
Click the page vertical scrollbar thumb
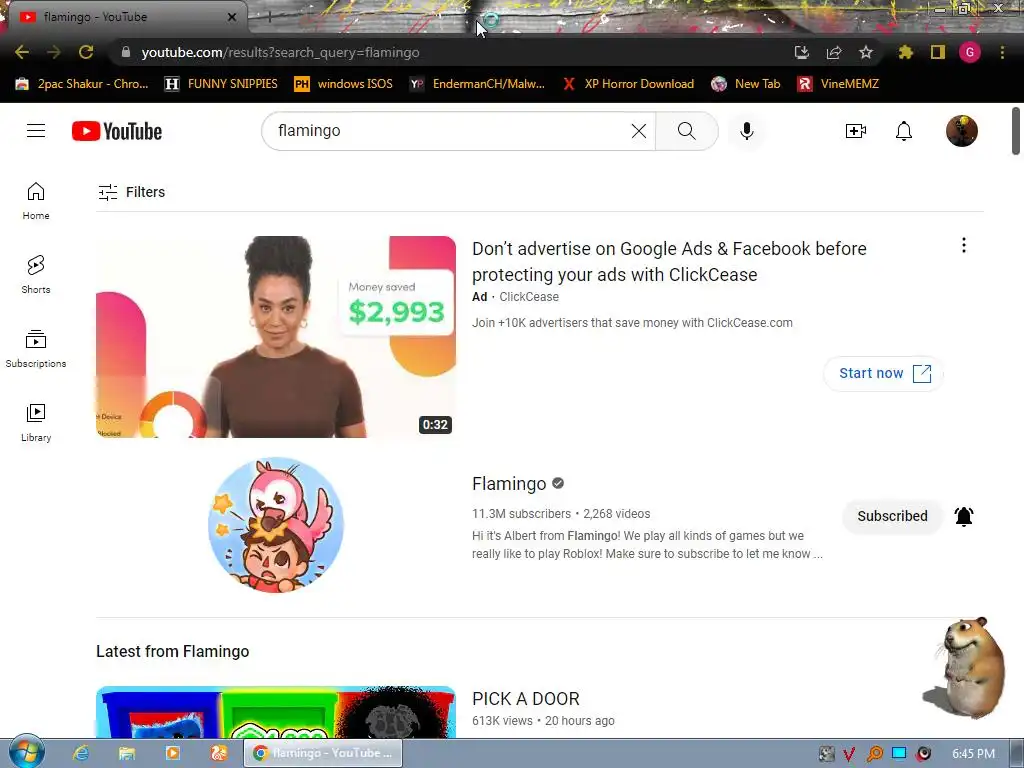[x=1016, y=131]
